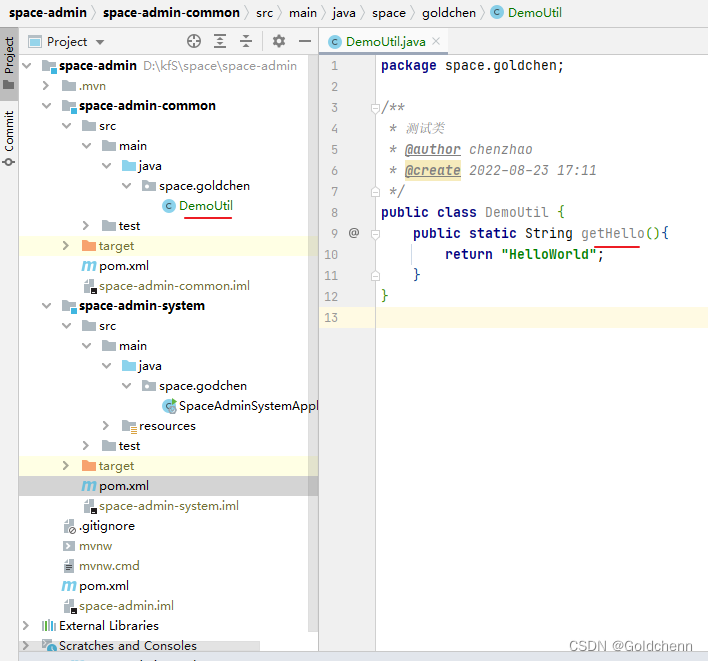Screen dimensions: 708x661
Task: Select the mvnw.cmd file
Action: (x=109, y=566)
